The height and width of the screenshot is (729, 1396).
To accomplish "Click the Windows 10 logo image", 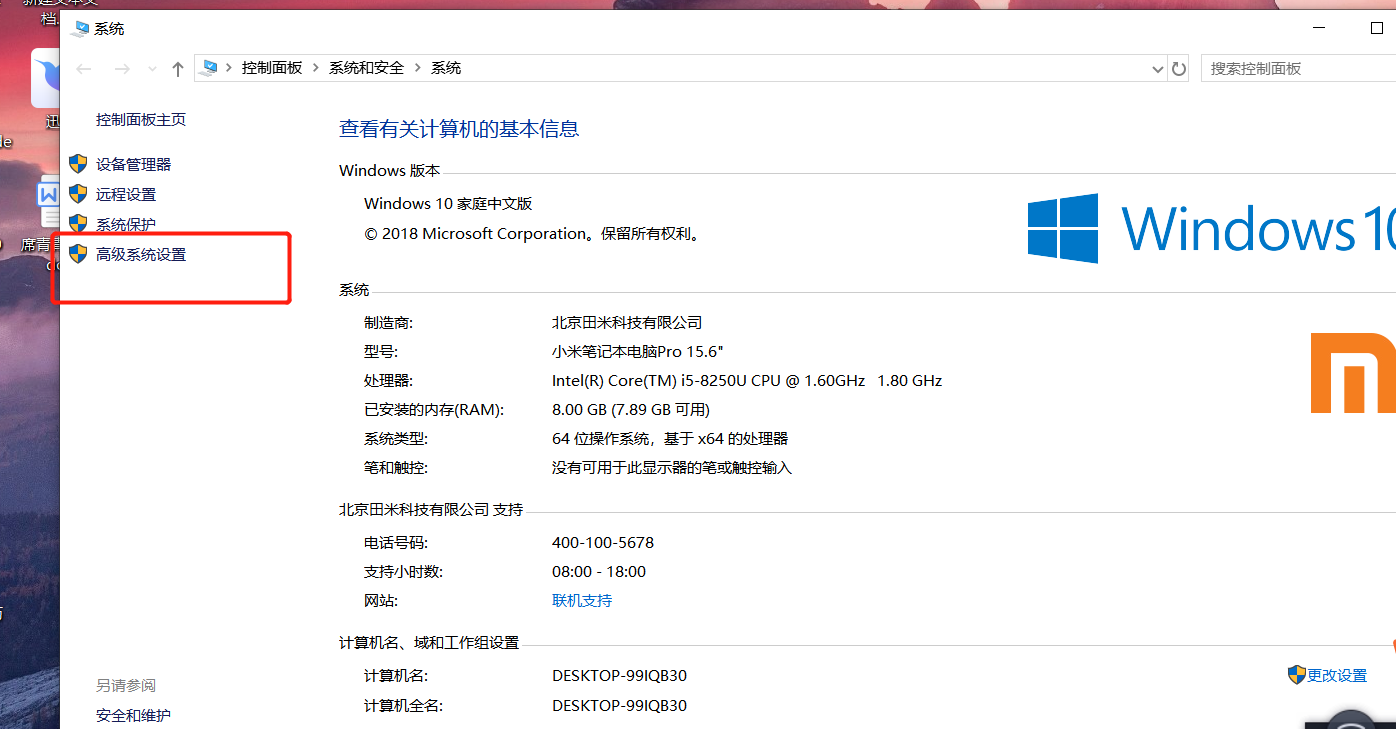I will [x=1211, y=229].
